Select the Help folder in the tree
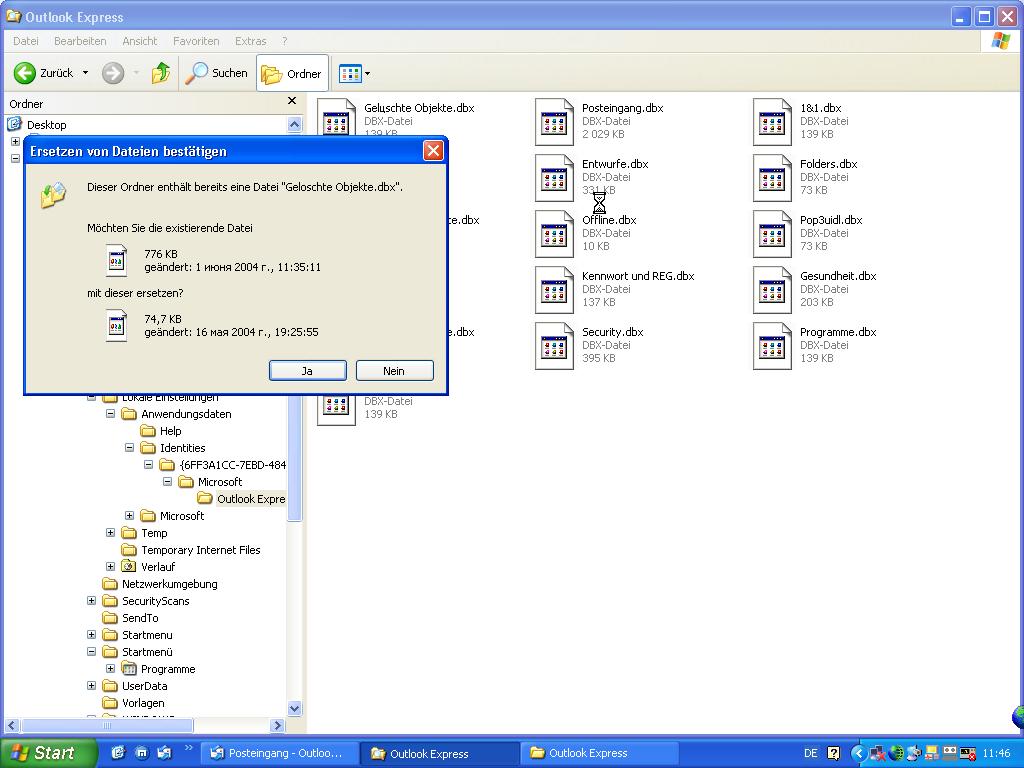This screenshot has height=768, width=1024. pos(170,431)
